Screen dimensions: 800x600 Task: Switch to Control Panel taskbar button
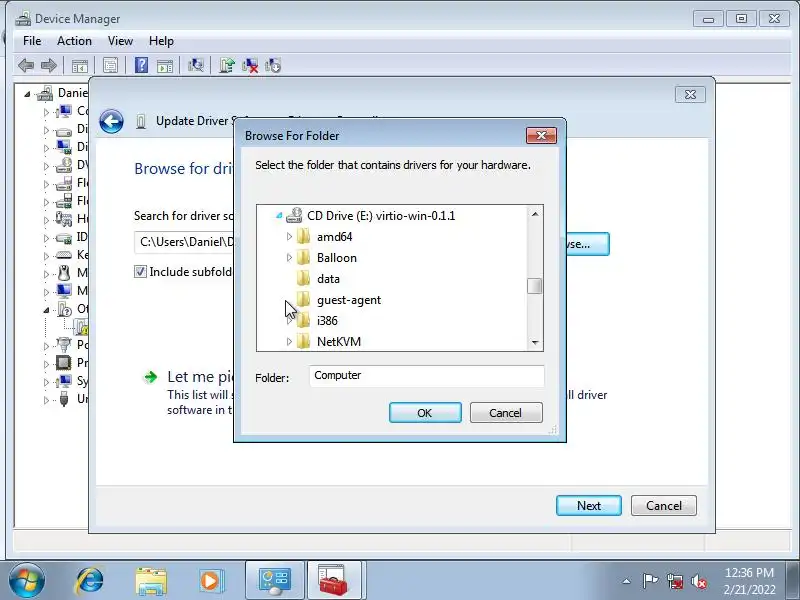pyautogui.click(x=275, y=581)
